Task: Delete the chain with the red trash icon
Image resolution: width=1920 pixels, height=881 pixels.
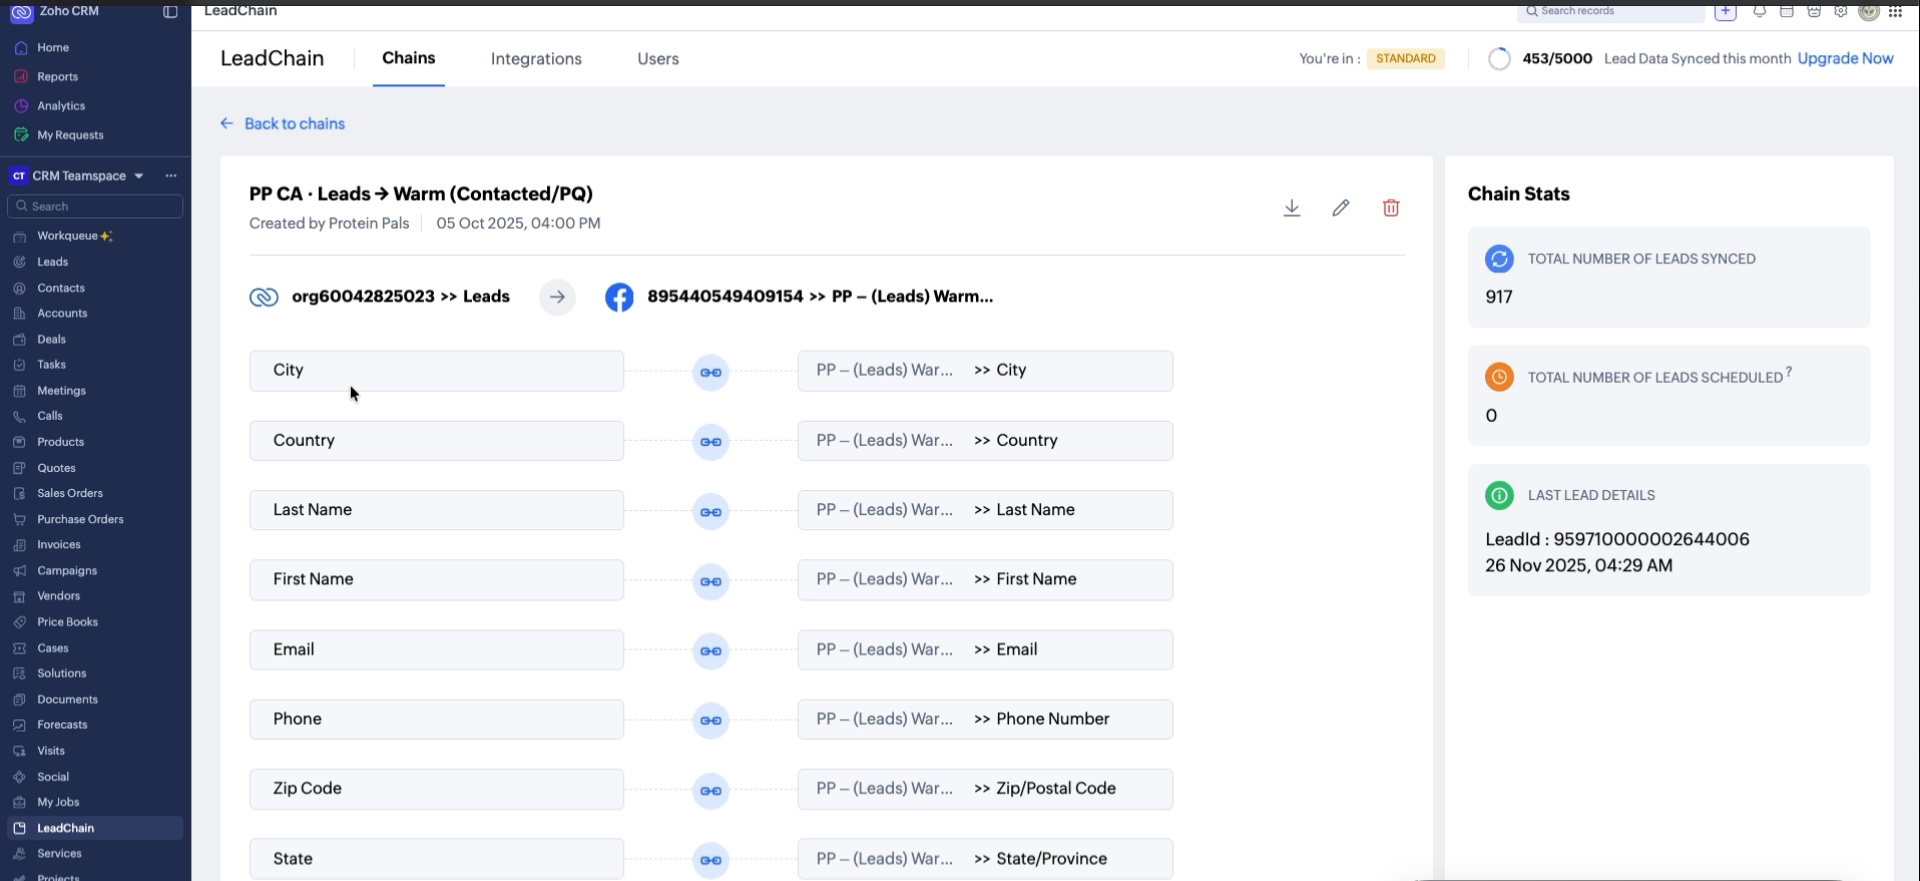Action: pyautogui.click(x=1391, y=208)
